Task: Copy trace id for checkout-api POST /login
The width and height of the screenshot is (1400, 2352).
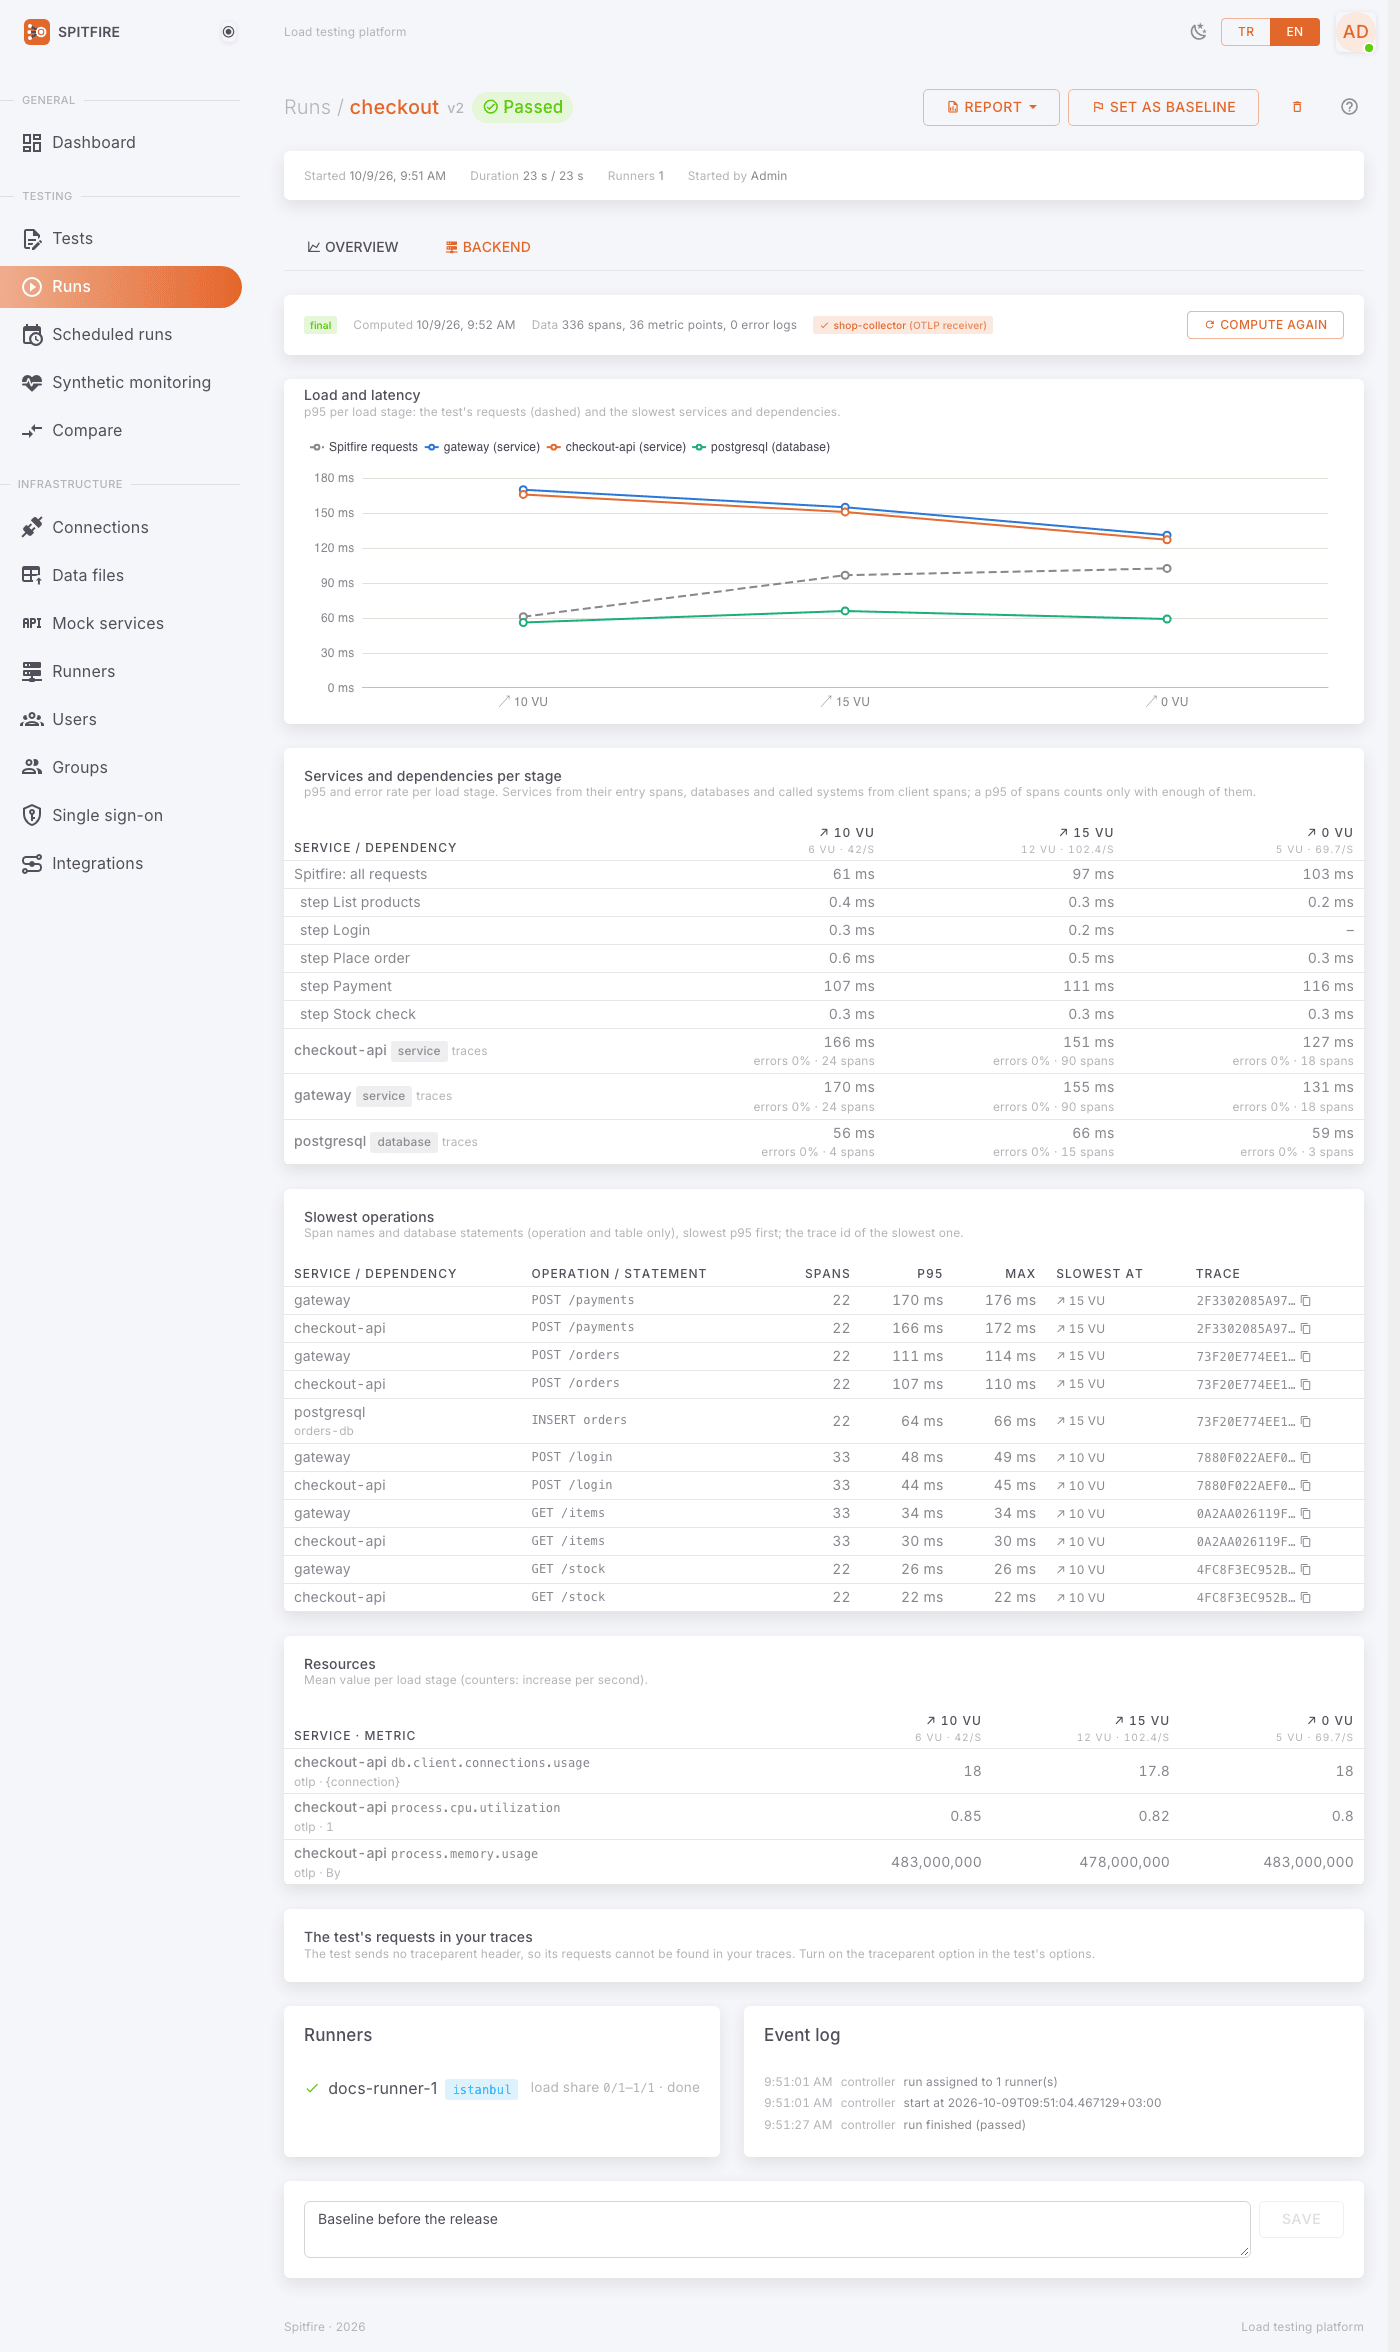Action: point(1306,1486)
